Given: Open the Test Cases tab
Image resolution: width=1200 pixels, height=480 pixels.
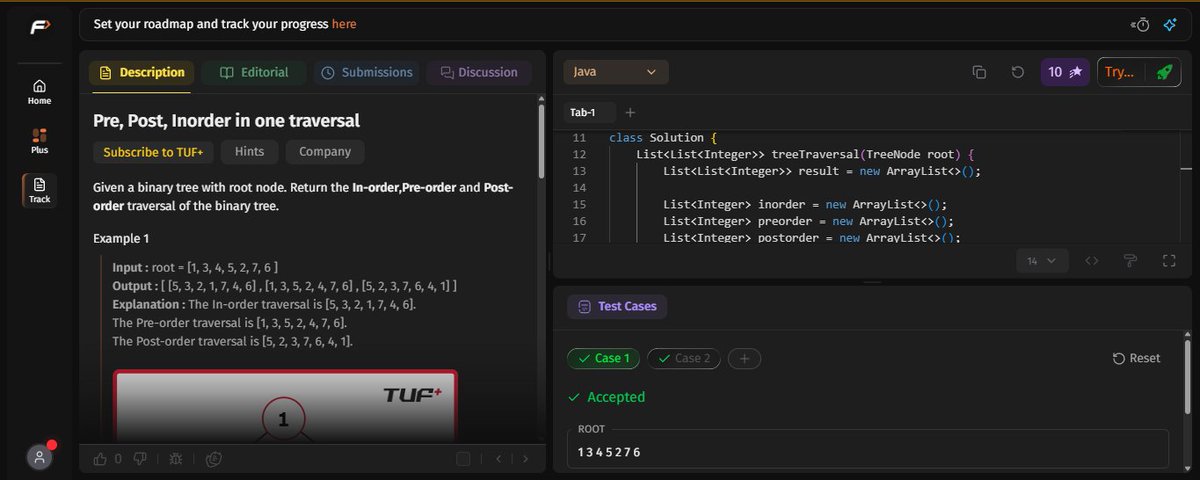Looking at the screenshot, I should [x=617, y=306].
